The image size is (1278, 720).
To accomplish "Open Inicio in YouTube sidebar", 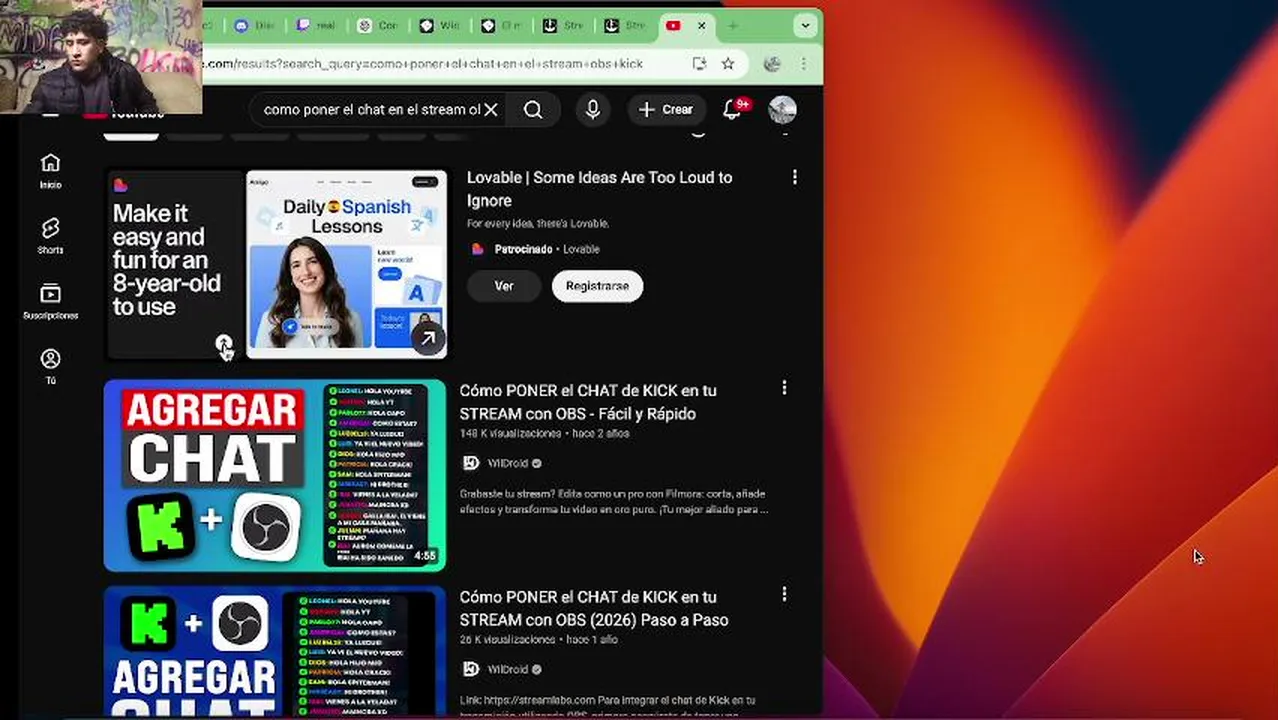I will 50,171.
